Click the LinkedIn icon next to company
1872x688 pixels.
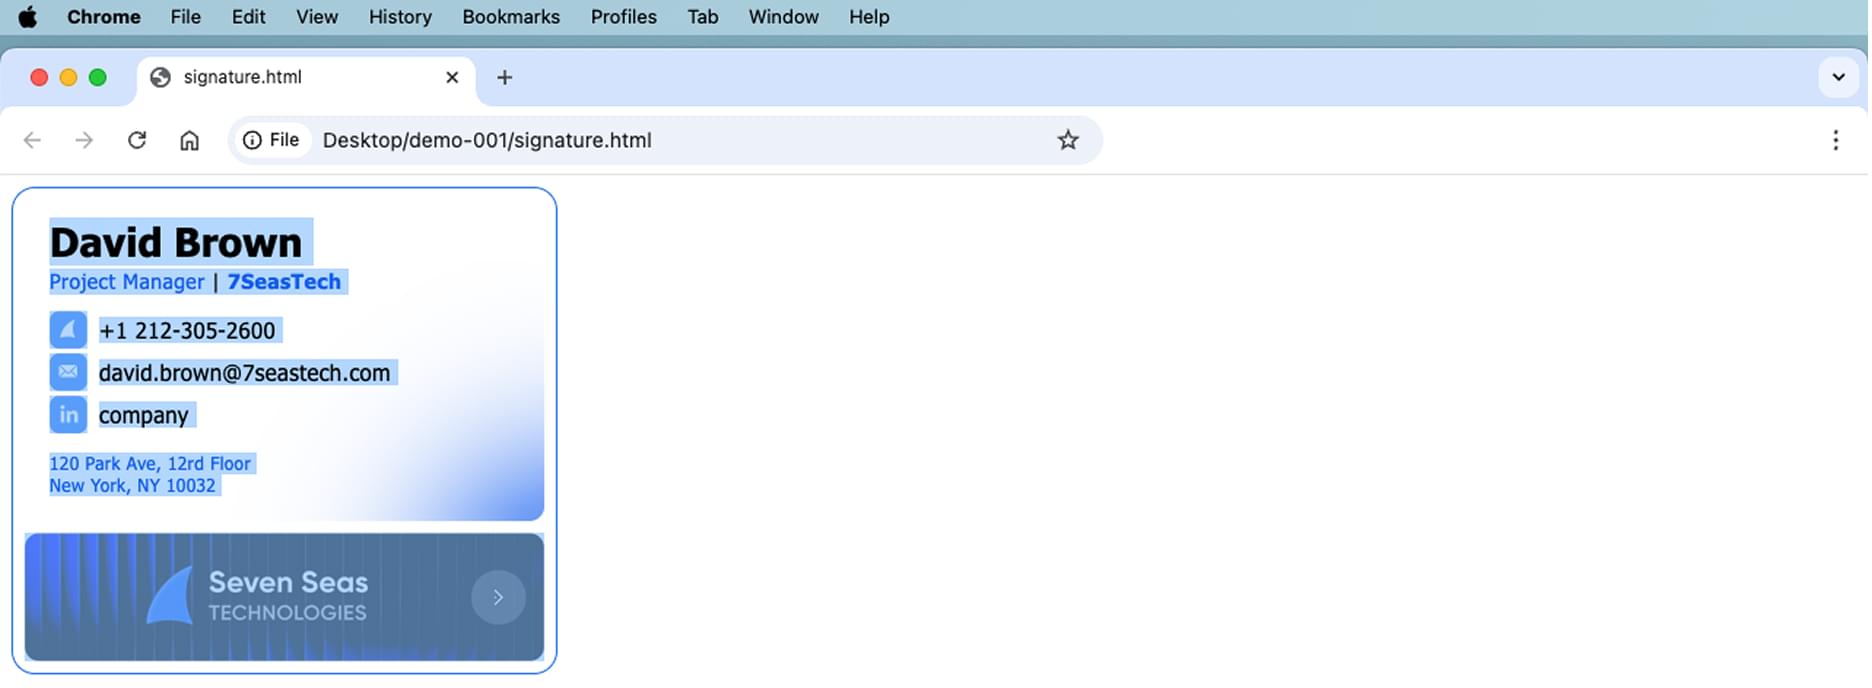click(68, 414)
